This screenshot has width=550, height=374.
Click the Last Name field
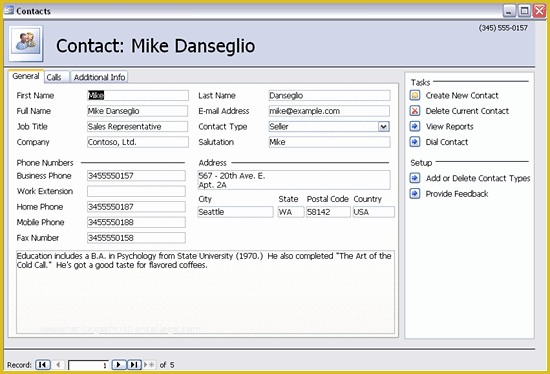coord(329,95)
